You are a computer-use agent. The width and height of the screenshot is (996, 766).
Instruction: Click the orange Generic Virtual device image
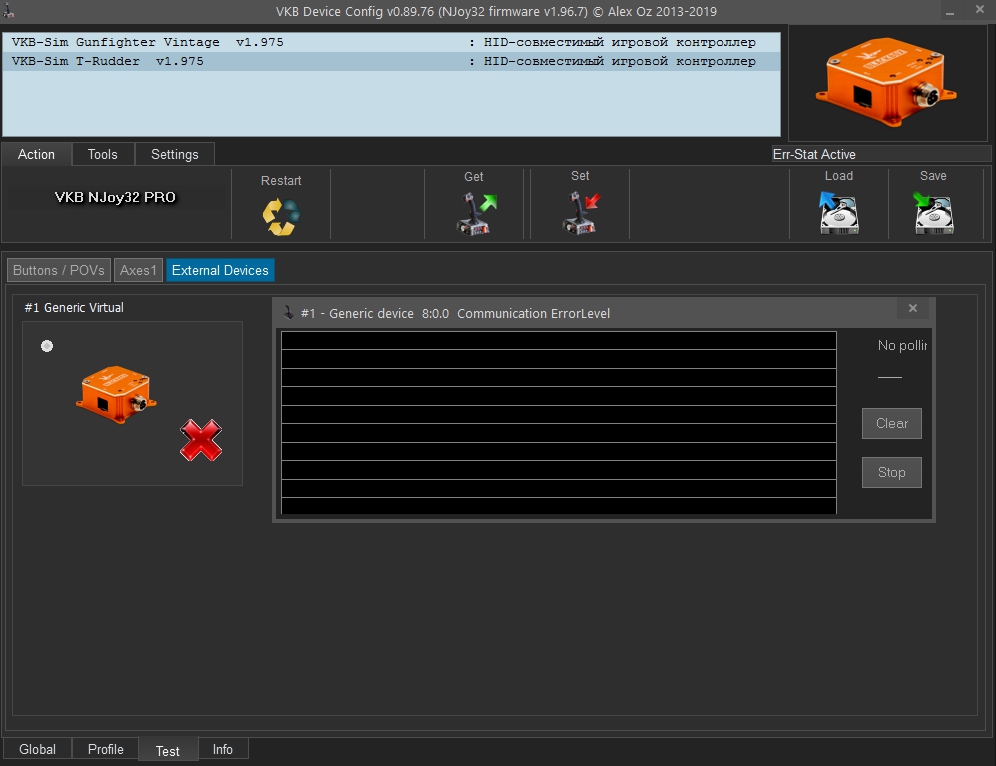116,394
